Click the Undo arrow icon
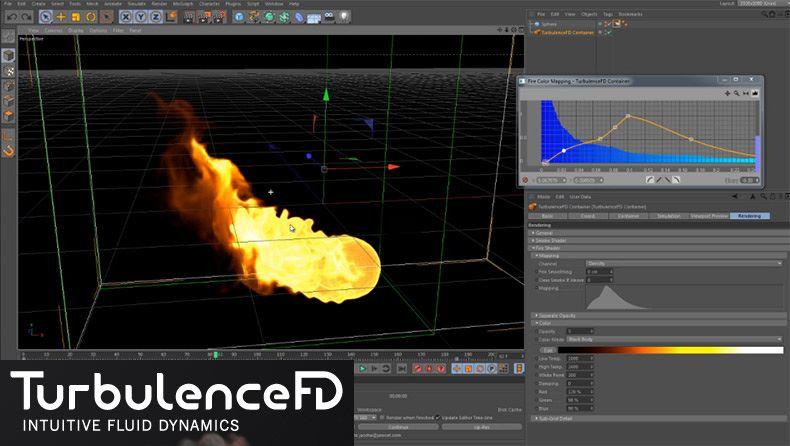The image size is (790, 446). (13, 17)
